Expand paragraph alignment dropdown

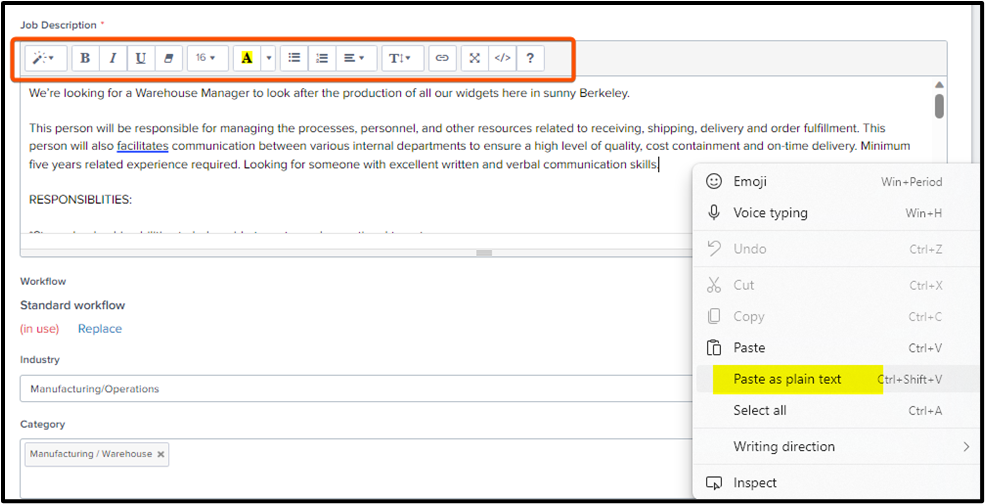point(354,58)
